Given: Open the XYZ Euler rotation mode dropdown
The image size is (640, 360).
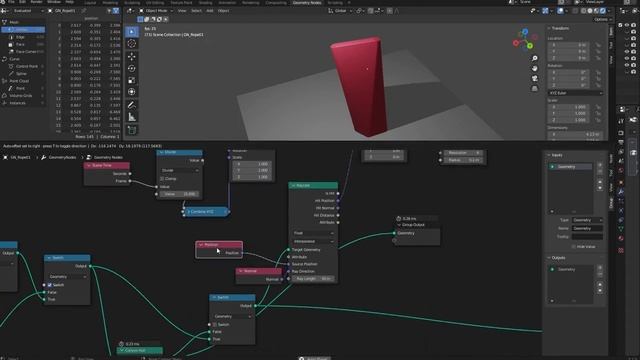Looking at the screenshot, I should (x=575, y=93).
